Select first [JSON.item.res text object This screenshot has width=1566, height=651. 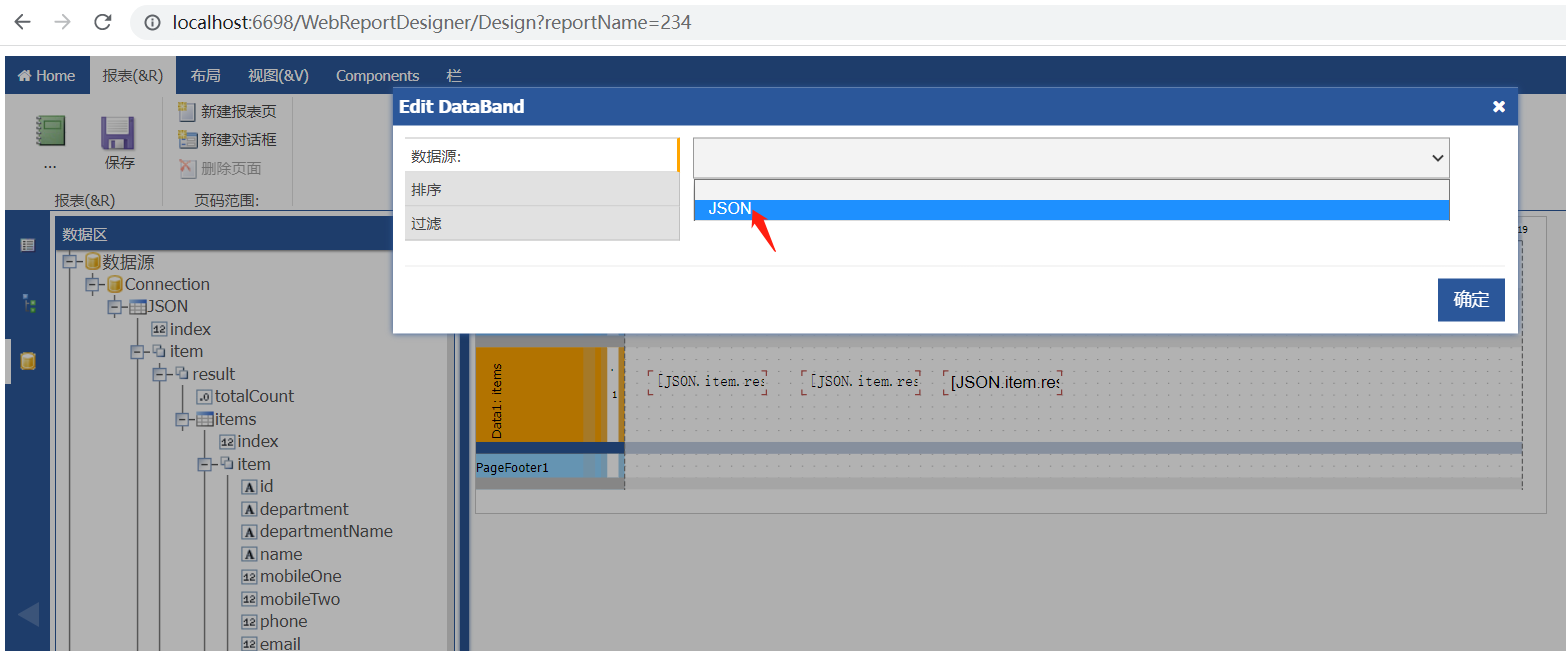point(708,382)
